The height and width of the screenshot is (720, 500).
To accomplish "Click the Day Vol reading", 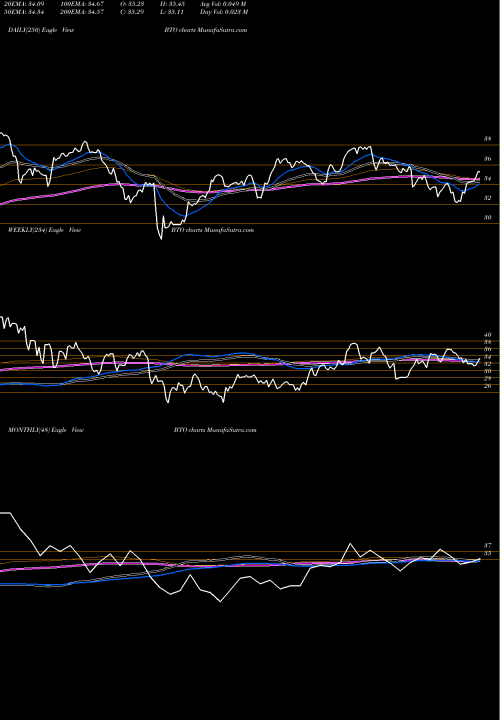I will [224, 12].
